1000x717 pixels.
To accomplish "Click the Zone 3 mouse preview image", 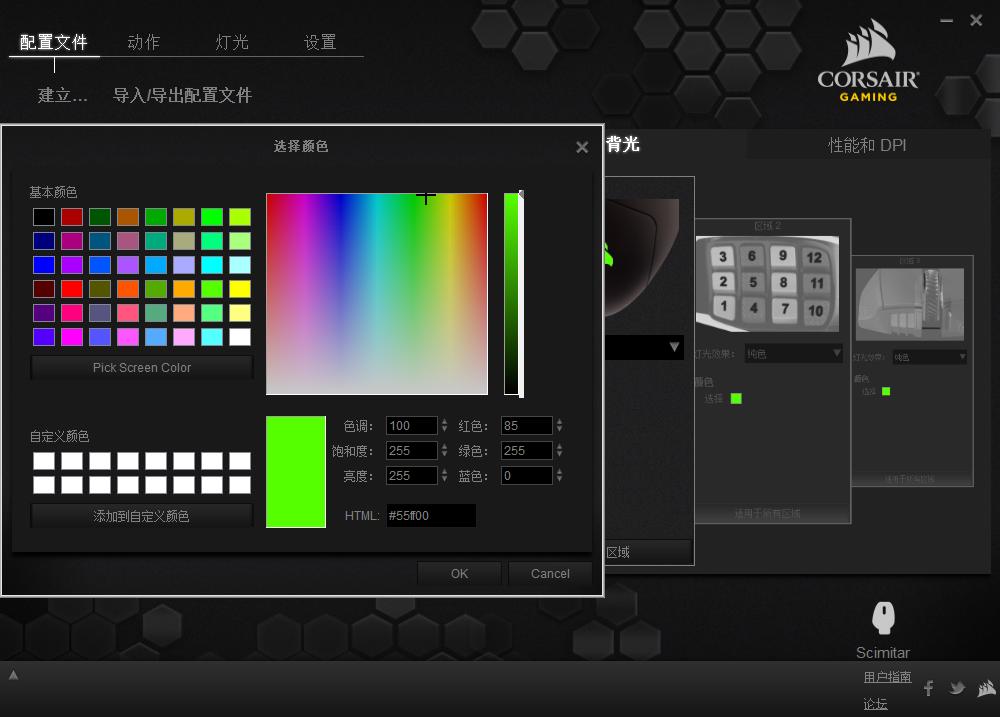I will [x=910, y=305].
